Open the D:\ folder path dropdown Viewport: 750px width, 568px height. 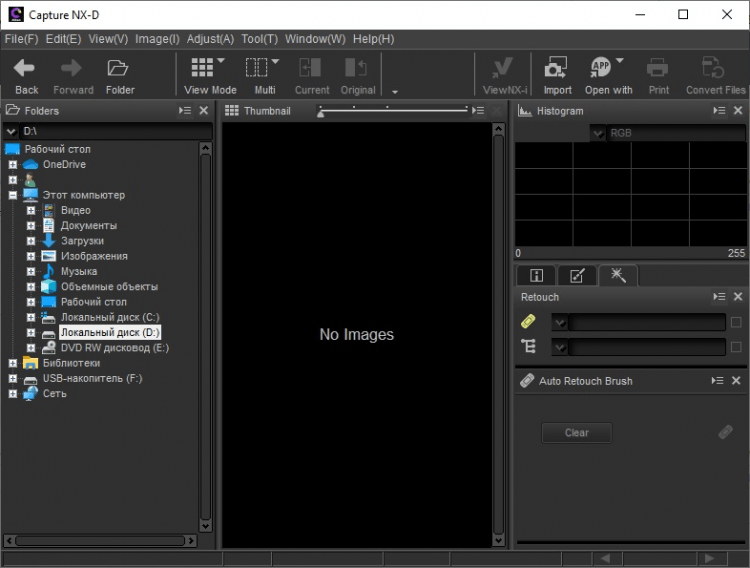pyautogui.click(x=12, y=131)
